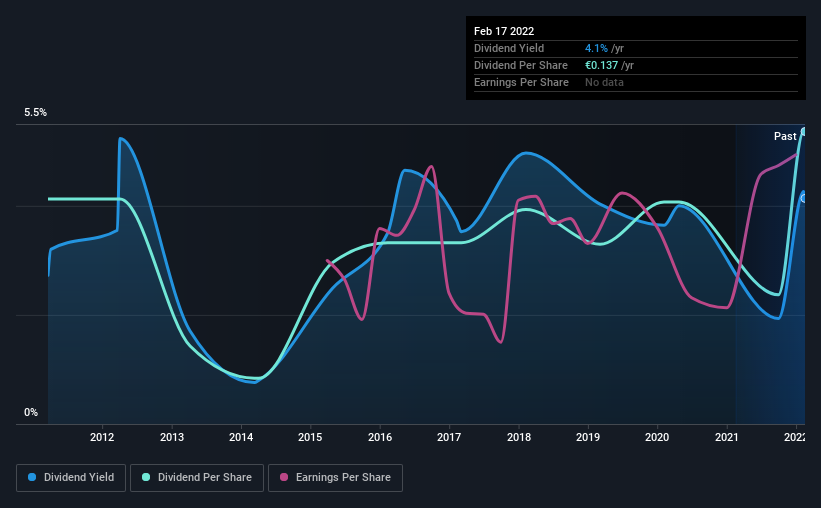The width and height of the screenshot is (821, 508).
Task: Click the Dividend Per Share tooltip row label
Action: coord(520,65)
